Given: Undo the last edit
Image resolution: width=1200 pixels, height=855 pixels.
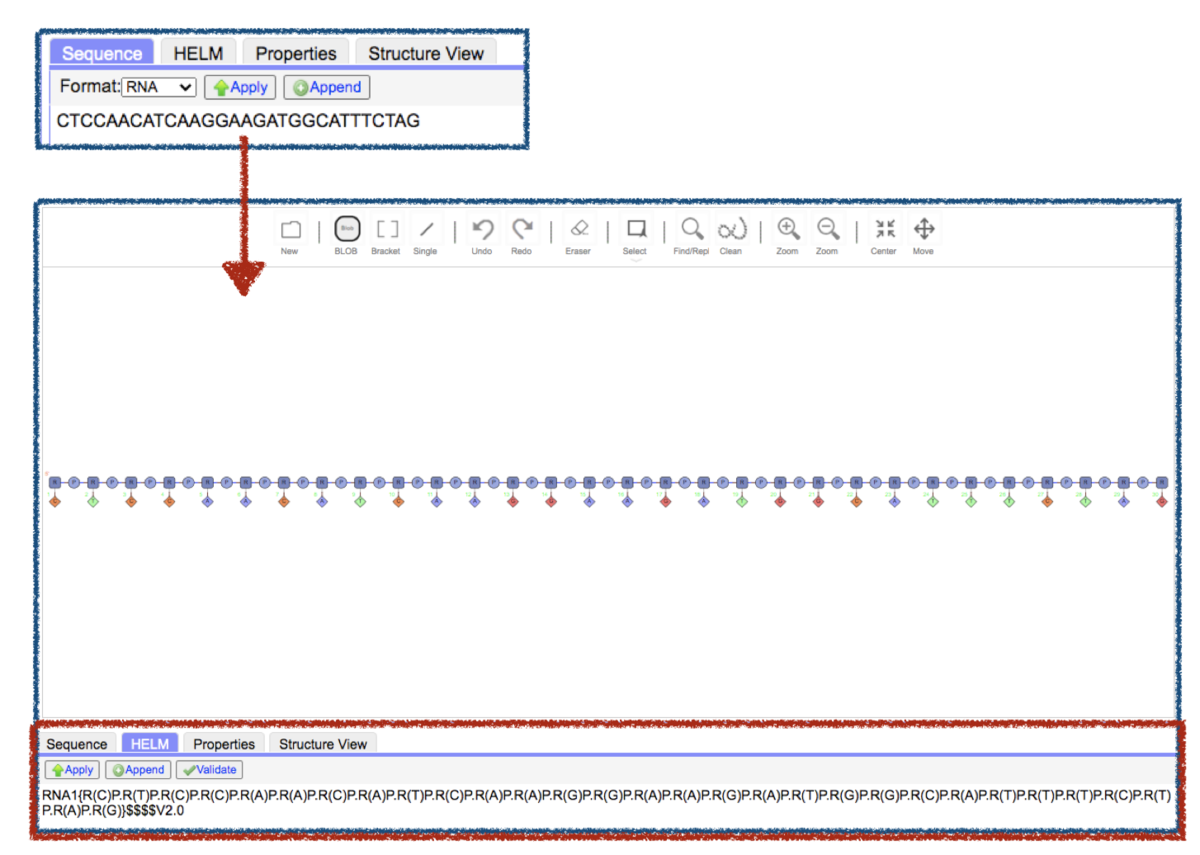Looking at the screenshot, I should click(x=482, y=230).
